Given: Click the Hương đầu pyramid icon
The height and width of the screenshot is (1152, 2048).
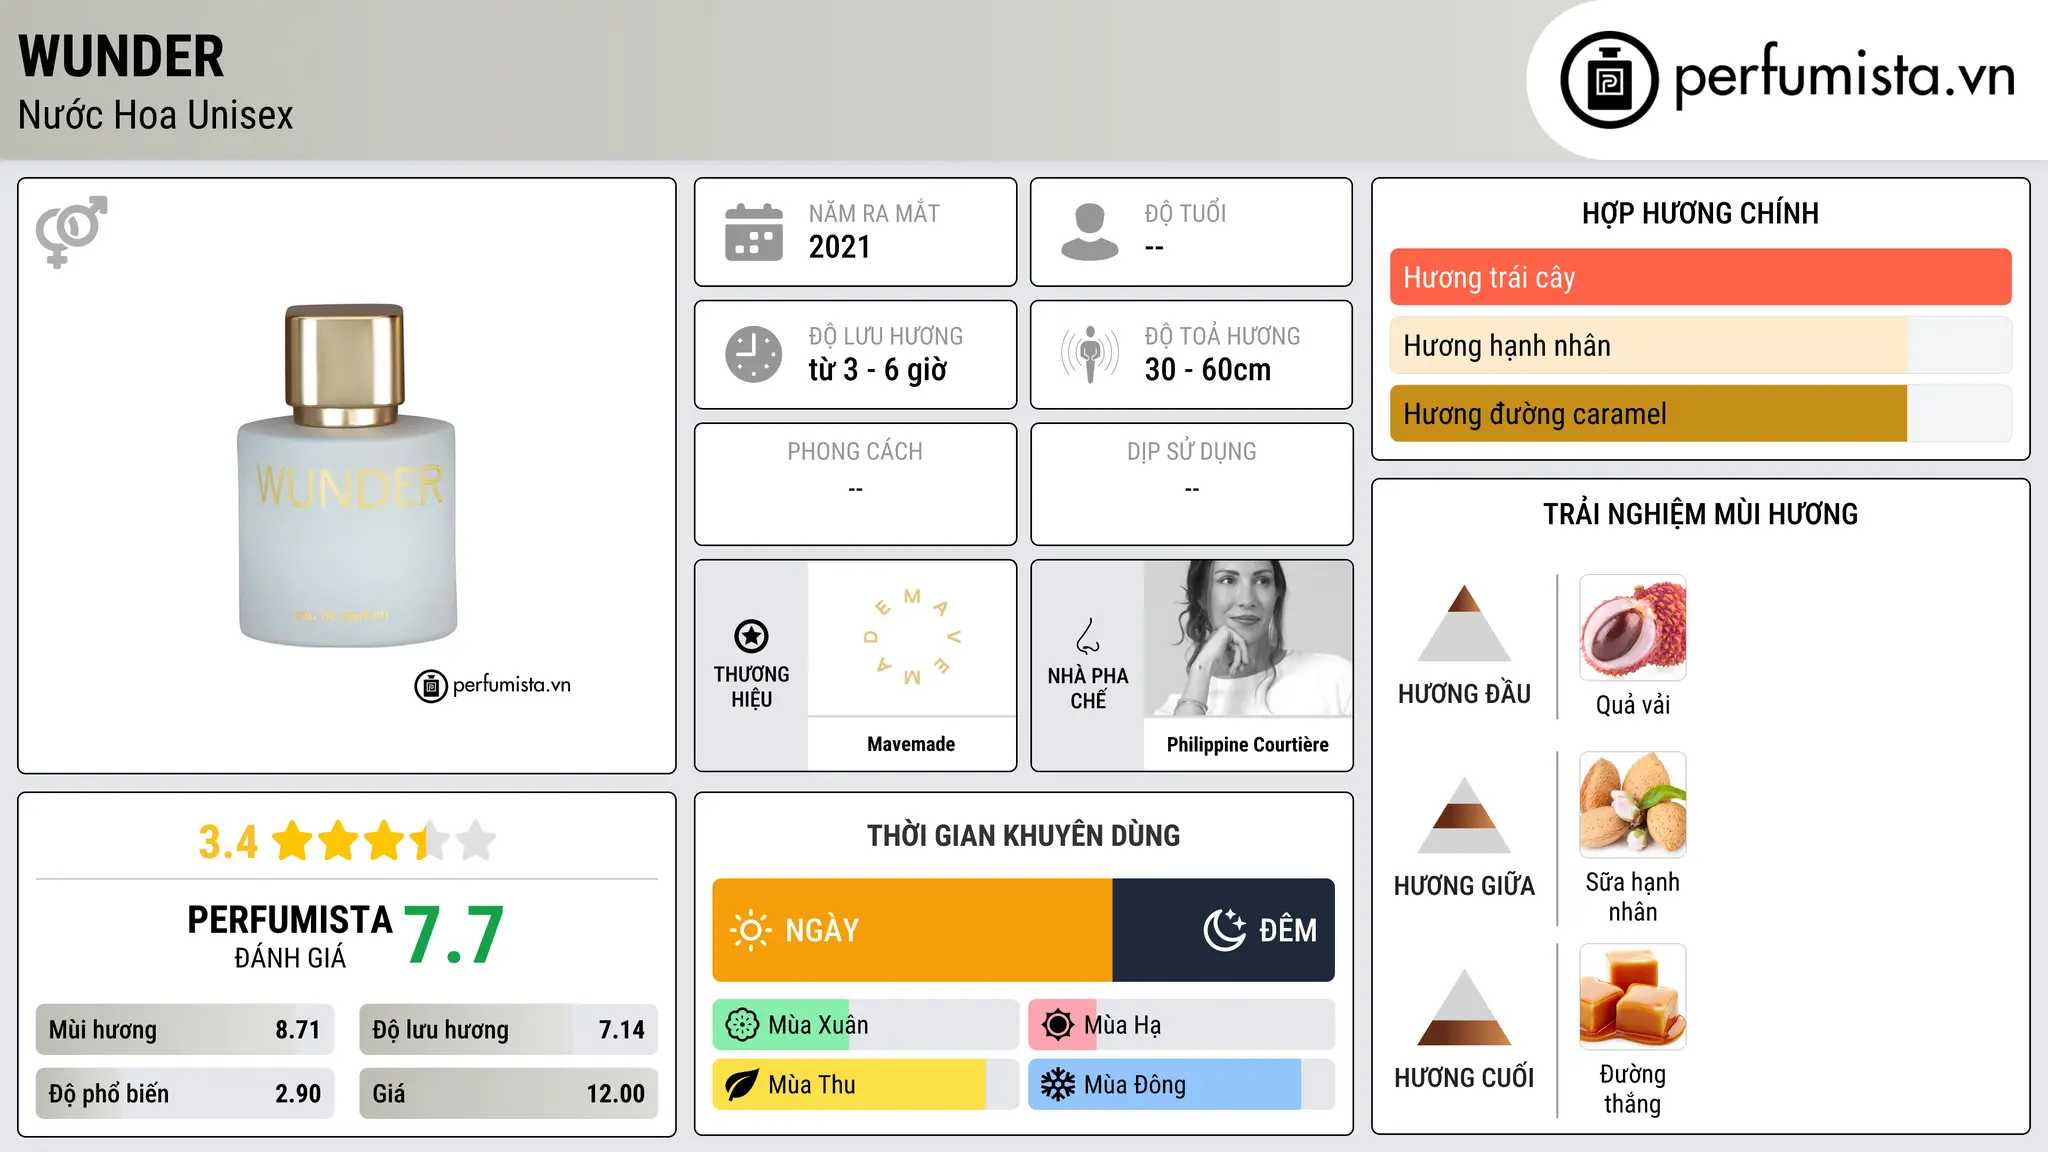Looking at the screenshot, I should click(x=1464, y=623).
